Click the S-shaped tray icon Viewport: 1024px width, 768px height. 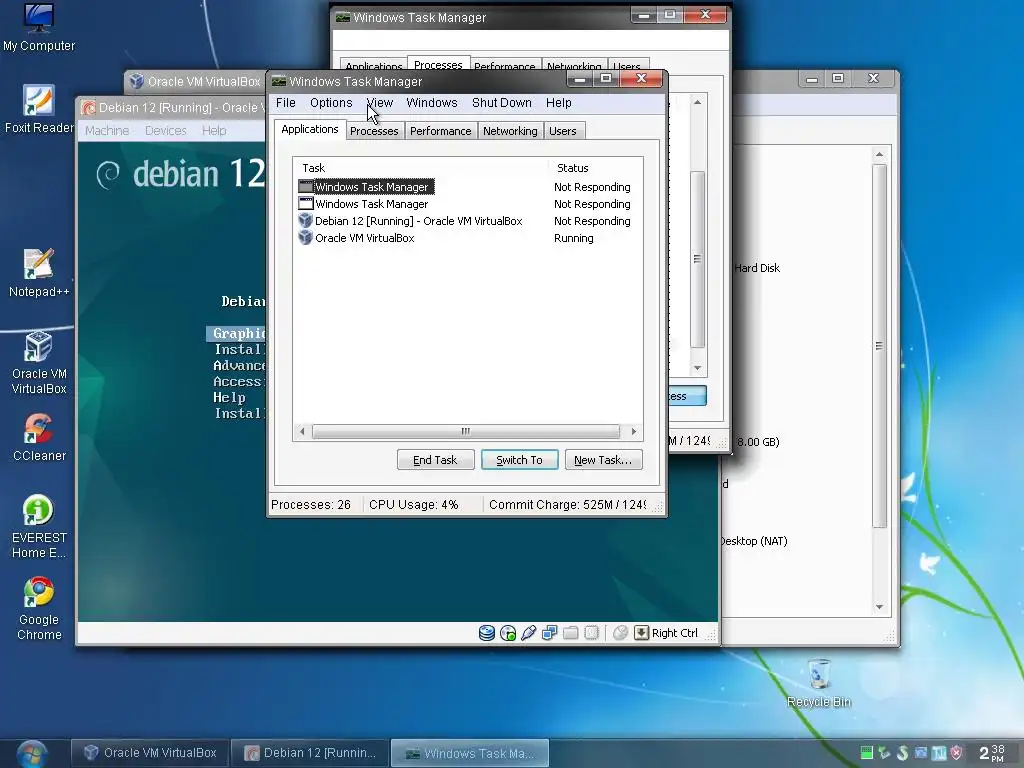tap(903, 753)
